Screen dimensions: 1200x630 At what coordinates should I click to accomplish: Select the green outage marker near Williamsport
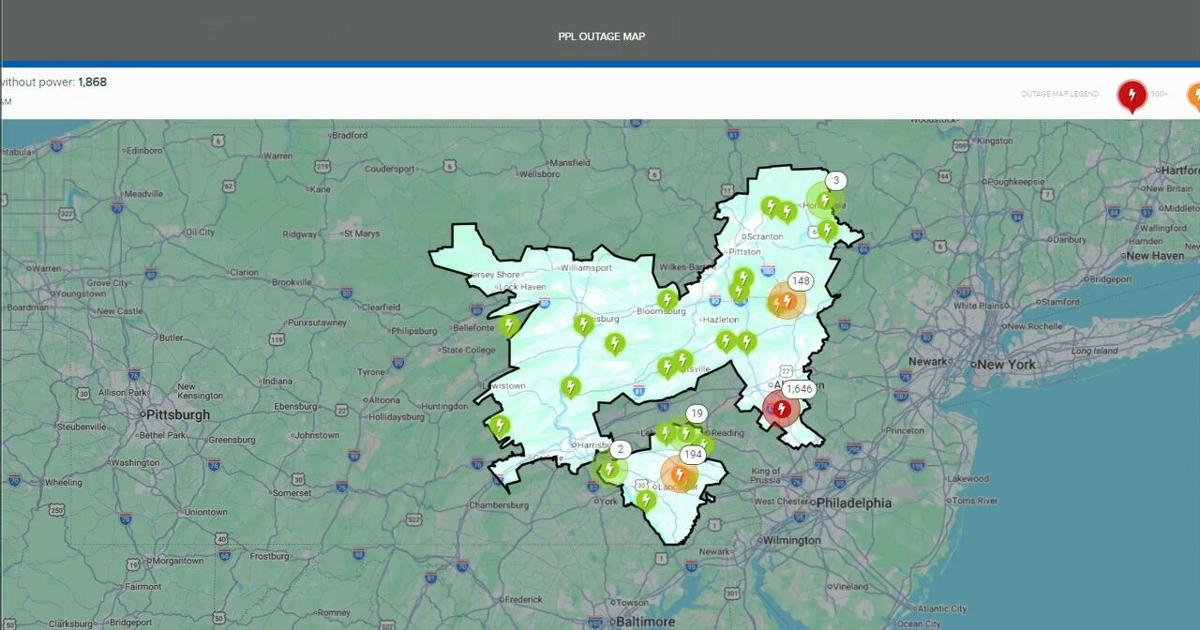584,323
